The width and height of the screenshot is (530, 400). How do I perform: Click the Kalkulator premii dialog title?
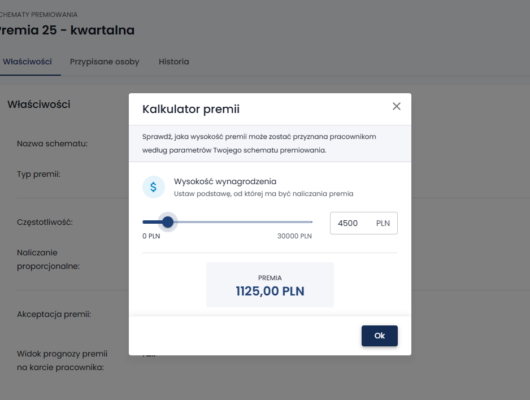click(191, 109)
